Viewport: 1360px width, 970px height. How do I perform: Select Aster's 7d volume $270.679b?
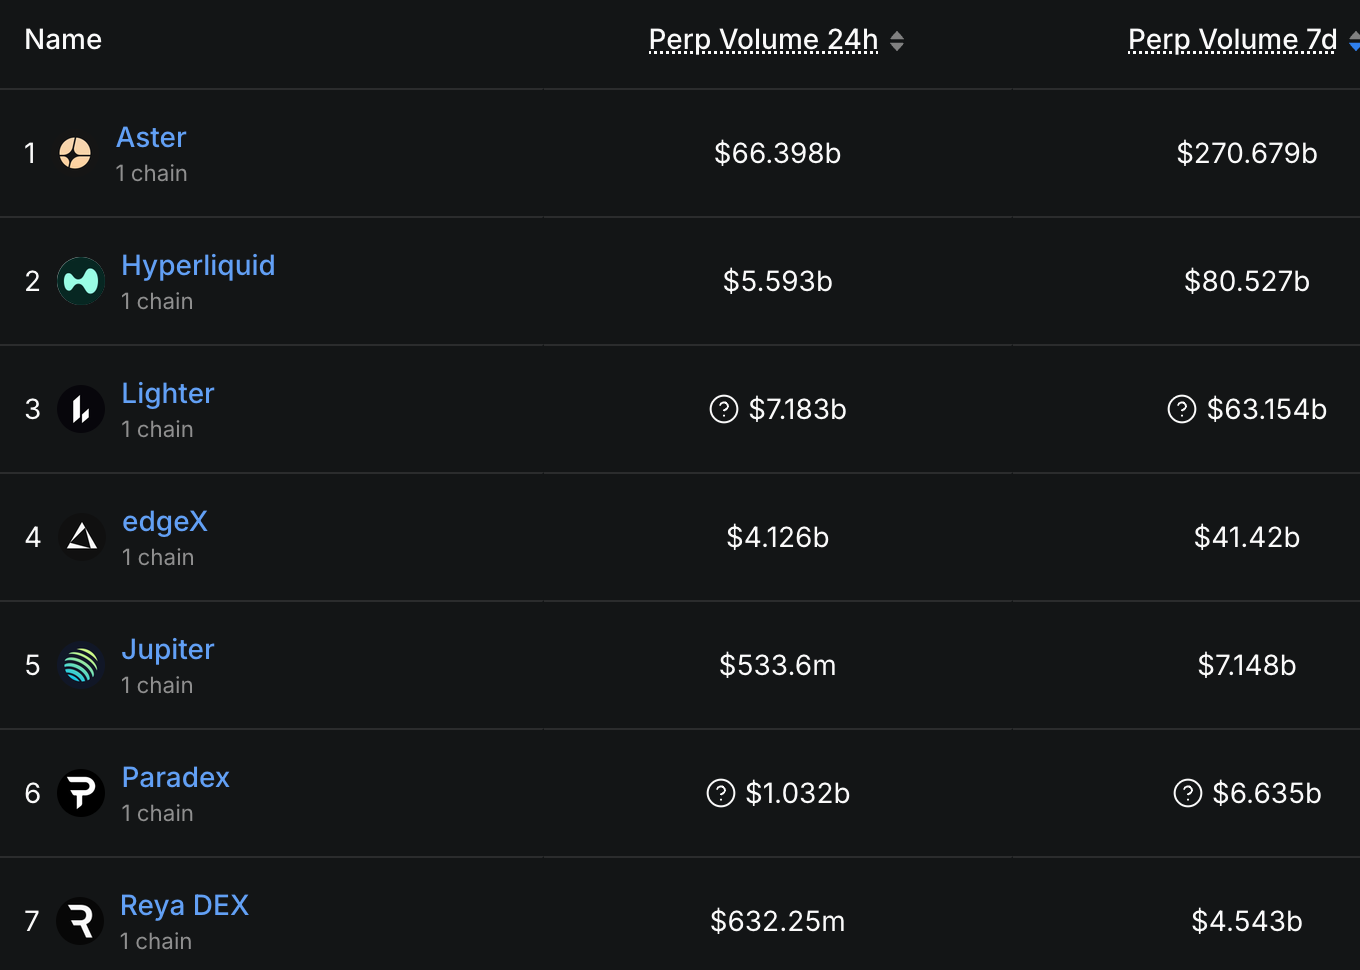click(1247, 153)
